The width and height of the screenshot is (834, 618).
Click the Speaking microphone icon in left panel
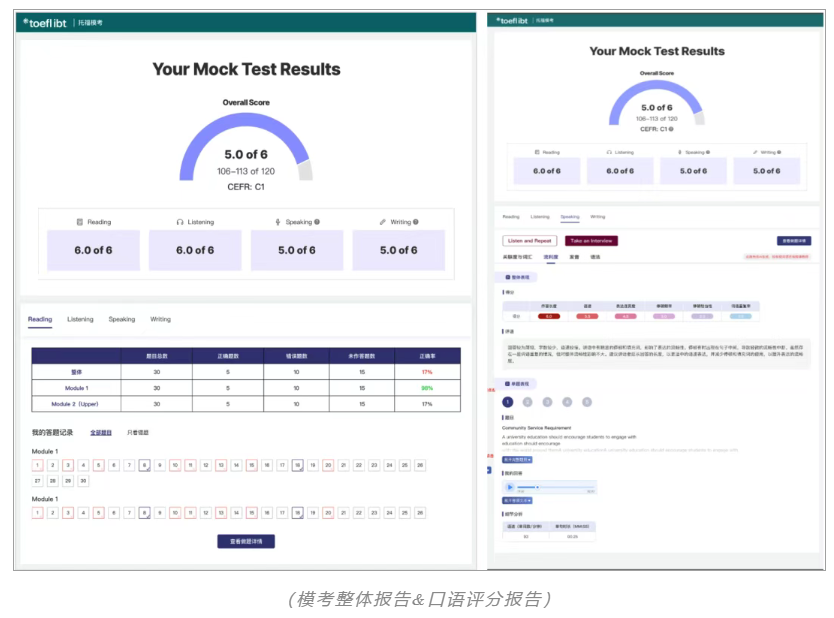[x=278, y=222]
